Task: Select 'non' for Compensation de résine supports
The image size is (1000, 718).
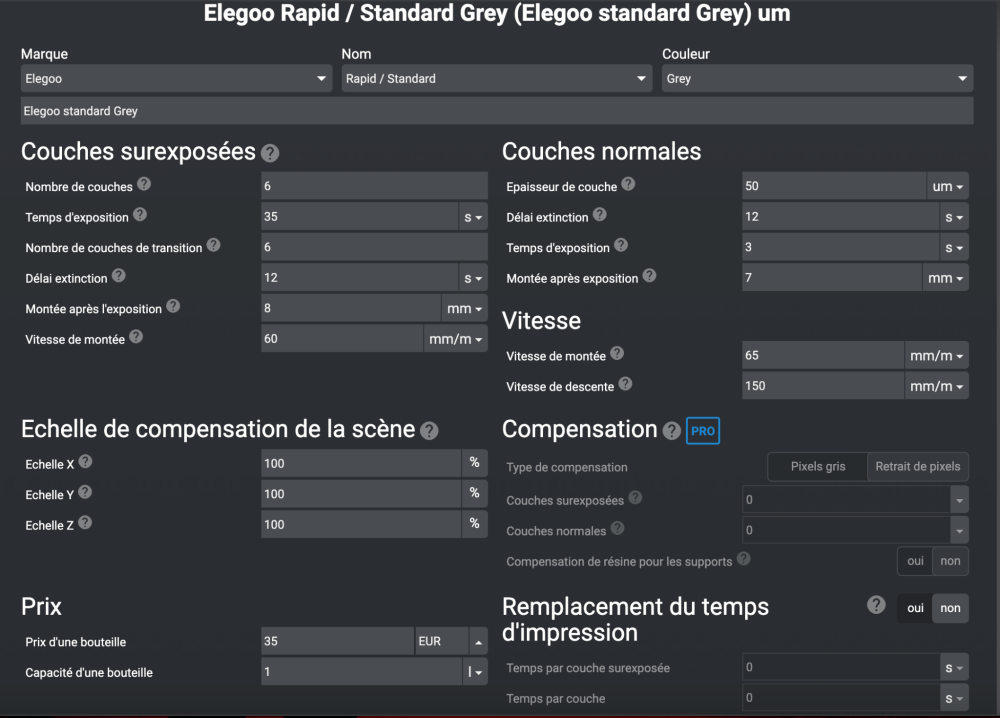Action: [x=950, y=561]
